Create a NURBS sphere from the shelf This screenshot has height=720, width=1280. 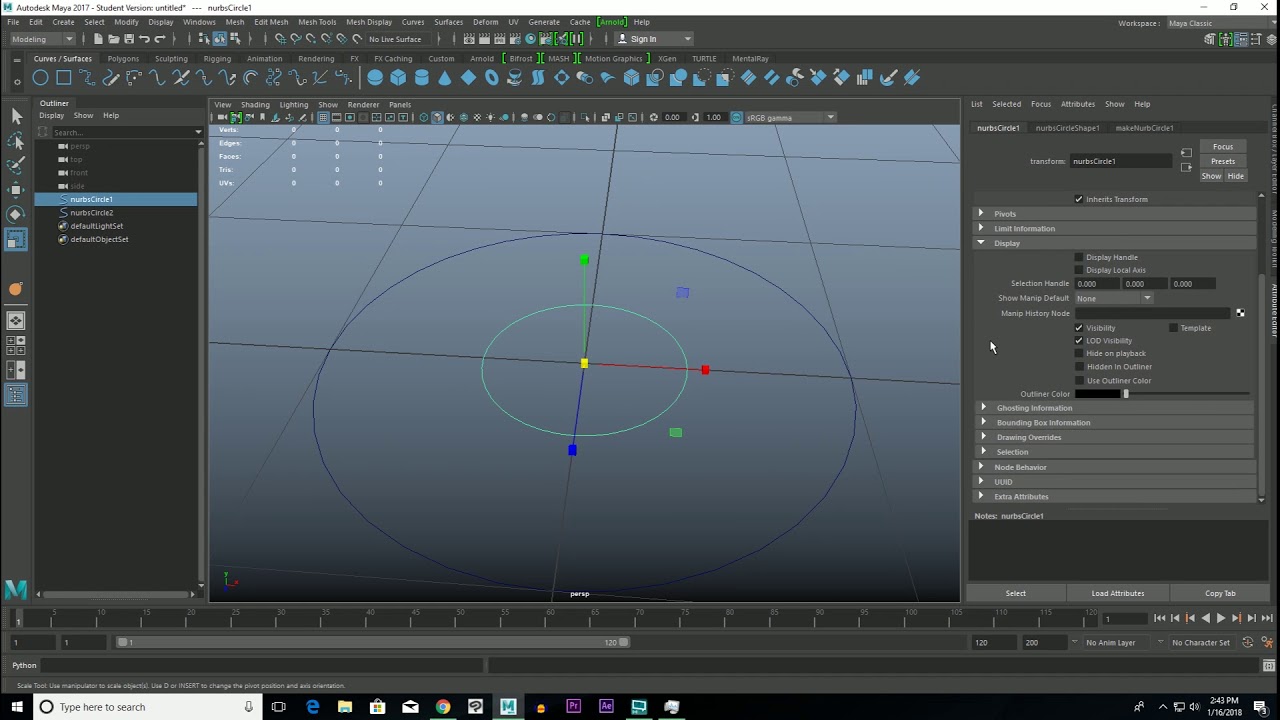click(375, 78)
